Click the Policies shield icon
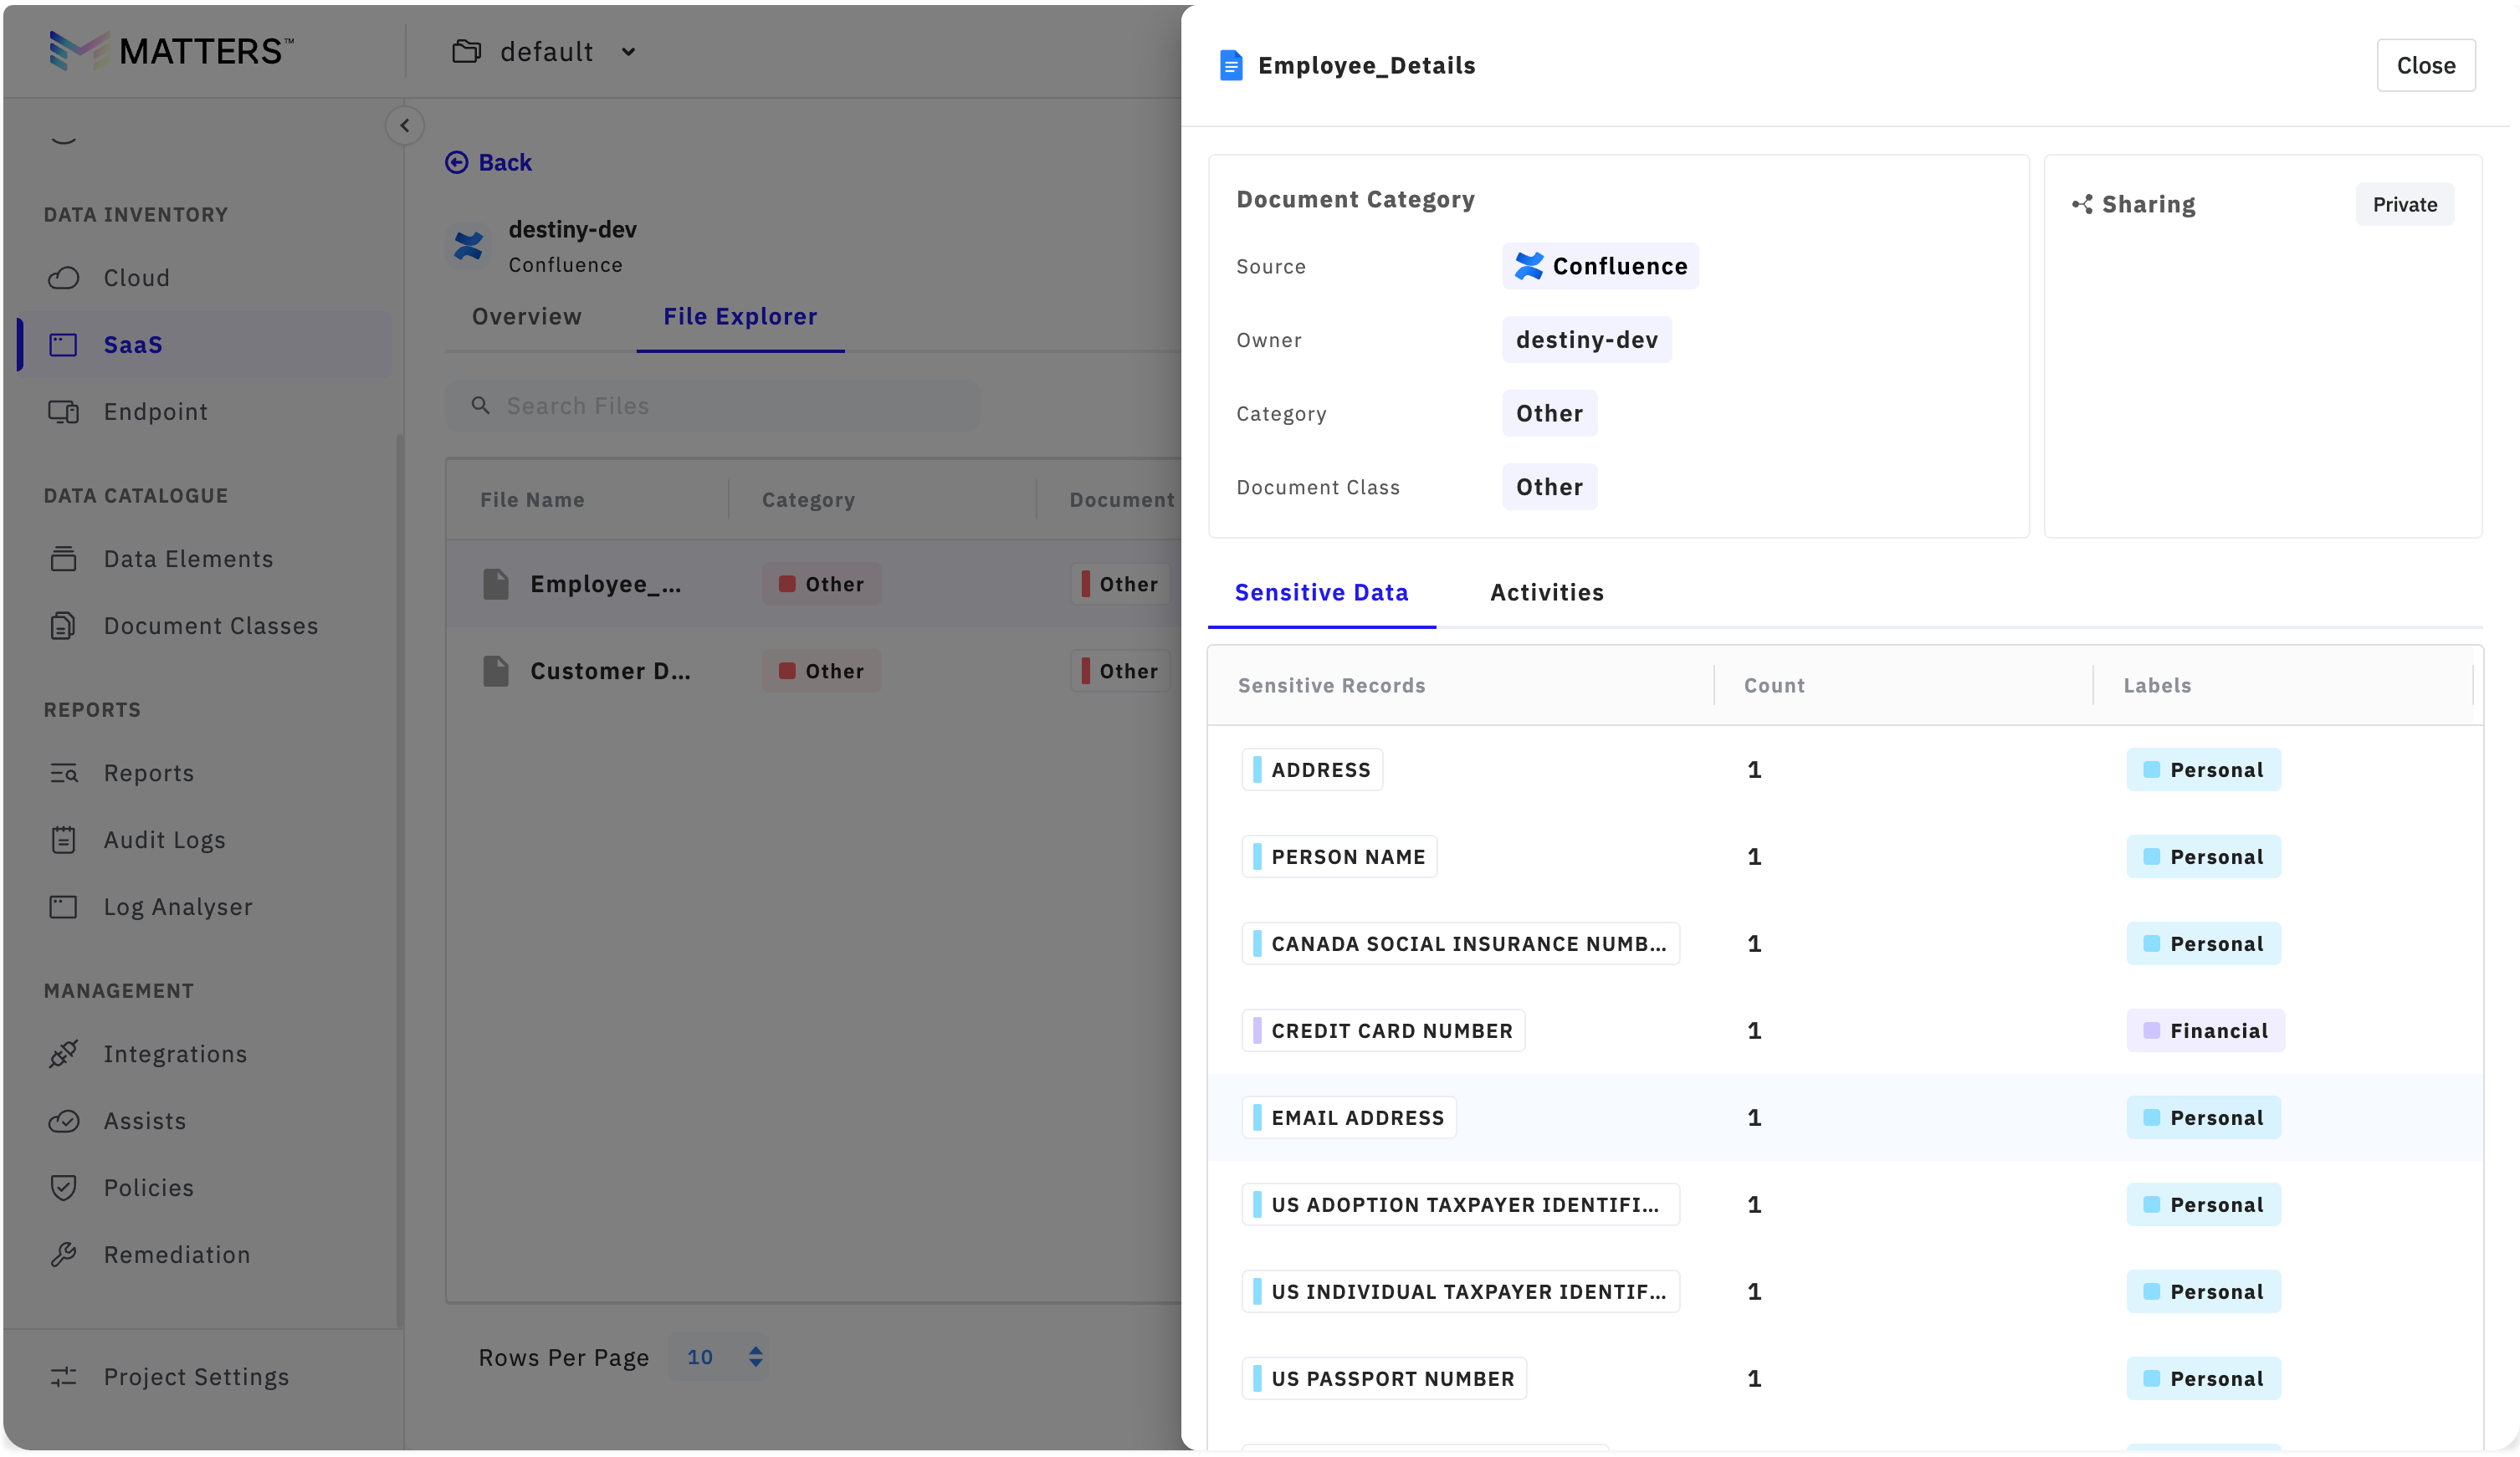This screenshot has height=1457, width=2520. click(63, 1187)
